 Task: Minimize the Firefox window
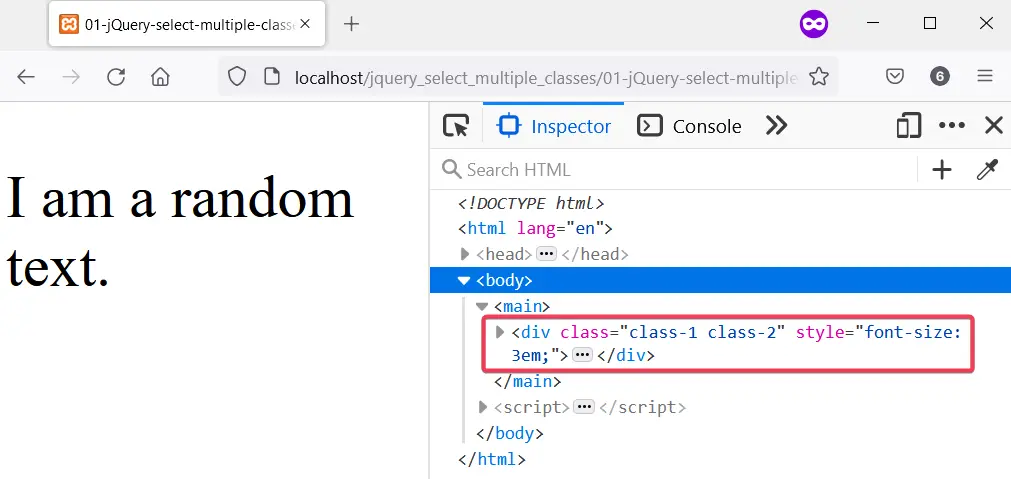pos(874,24)
